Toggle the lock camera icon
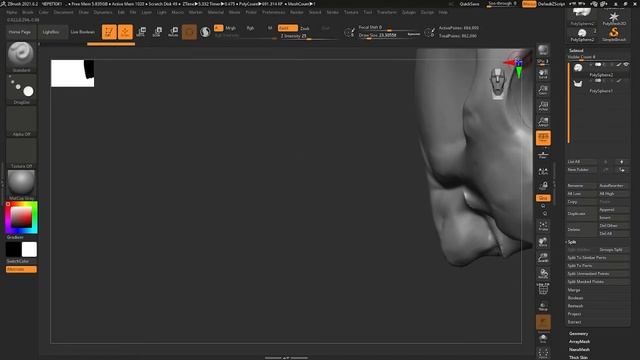 coord(543,186)
